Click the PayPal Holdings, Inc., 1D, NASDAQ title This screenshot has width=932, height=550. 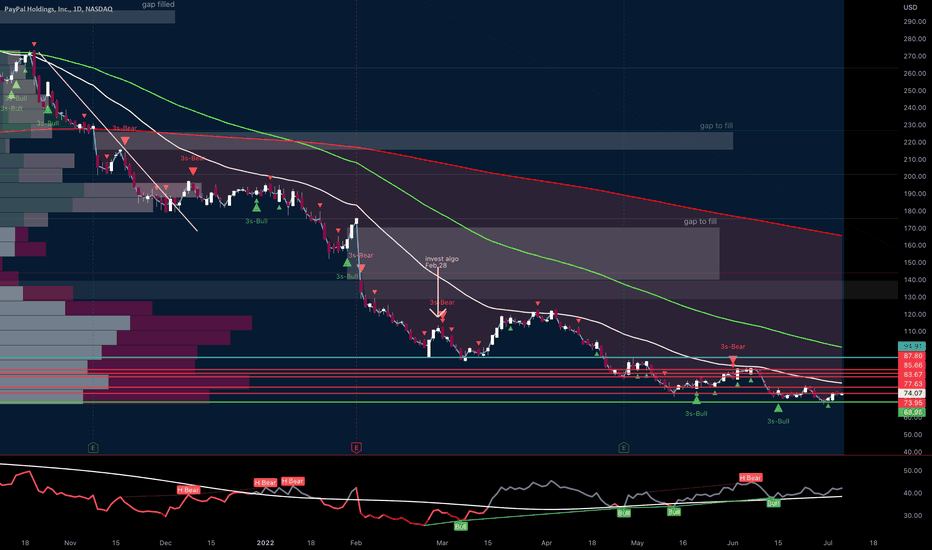pos(58,10)
